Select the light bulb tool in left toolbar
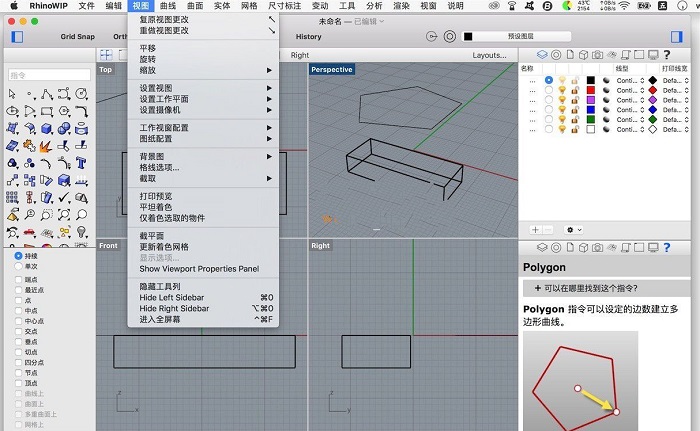The image size is (700, 431). (x=81, y=232)
